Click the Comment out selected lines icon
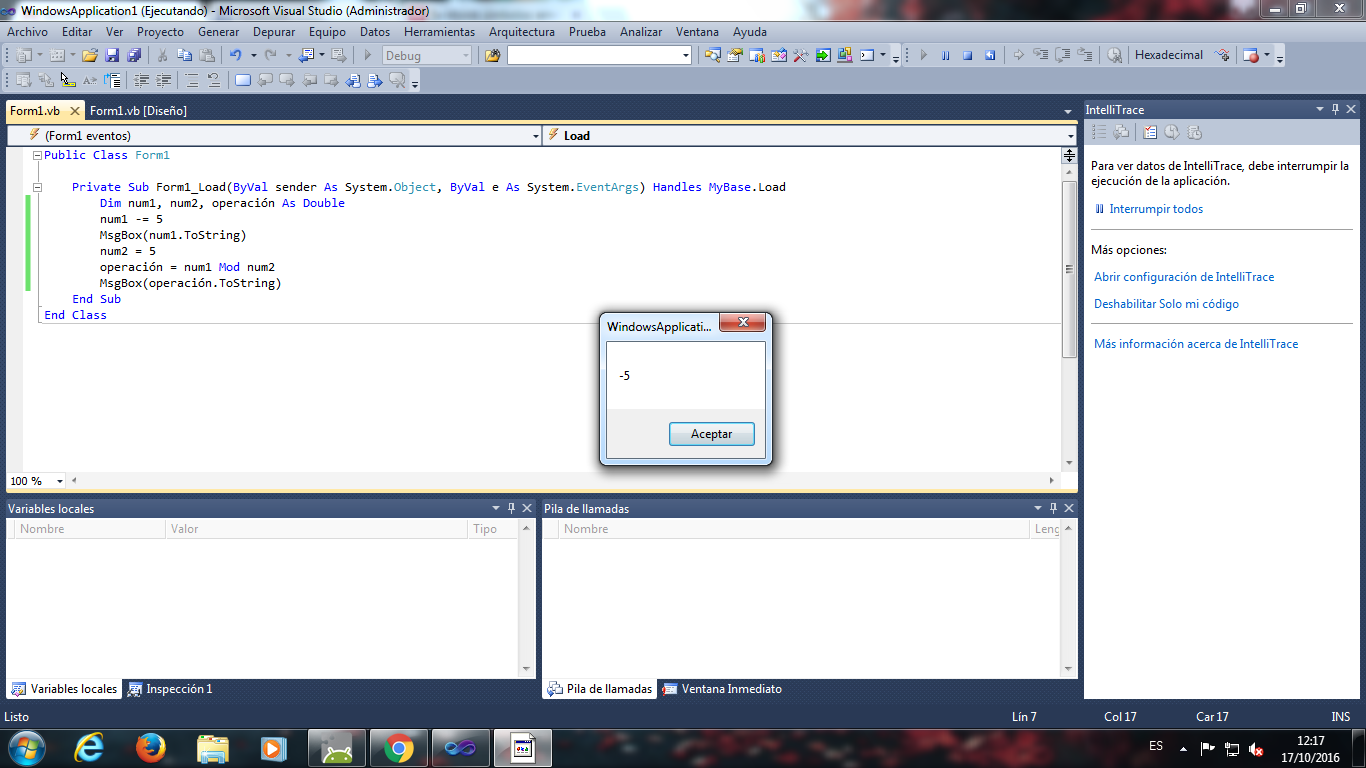This screenshot has width=1366, height=768. click(192, 80)
